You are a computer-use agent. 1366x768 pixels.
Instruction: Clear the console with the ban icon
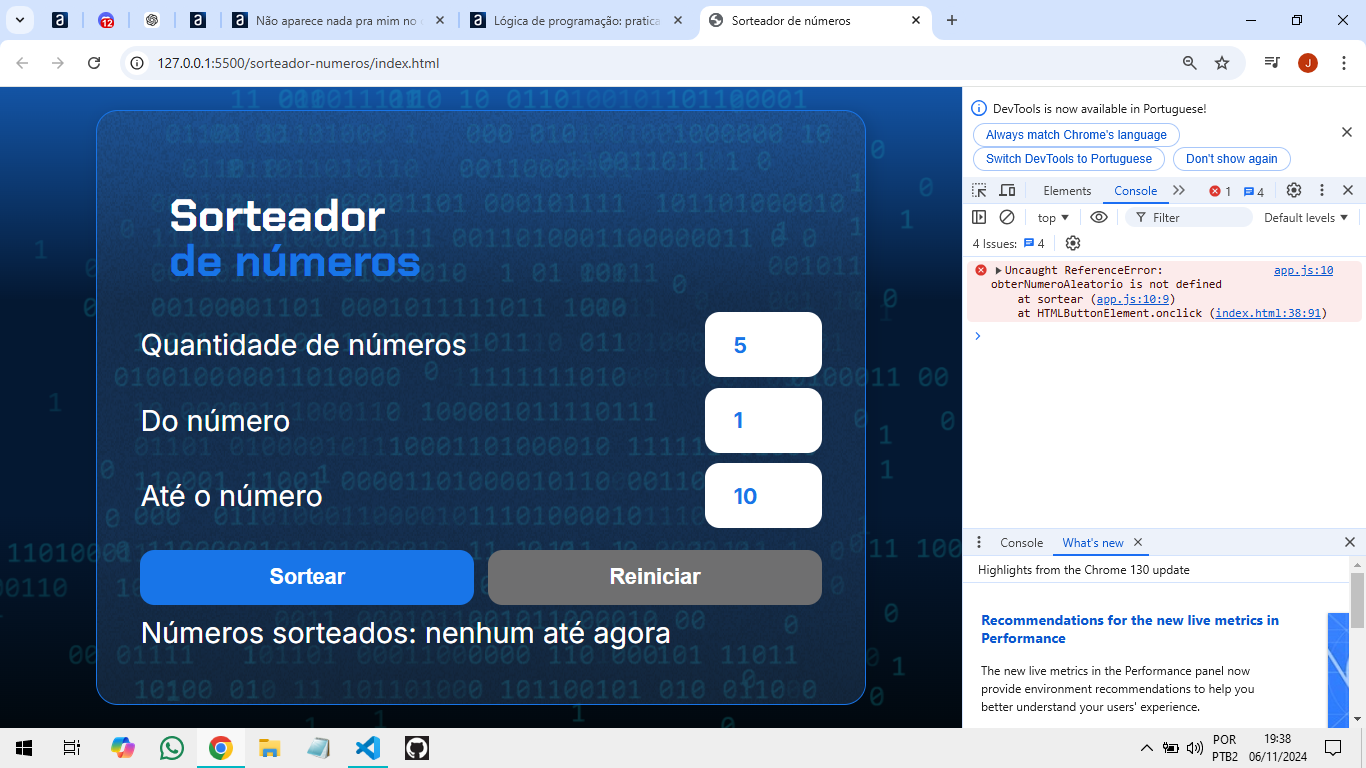pos(1007,217)
